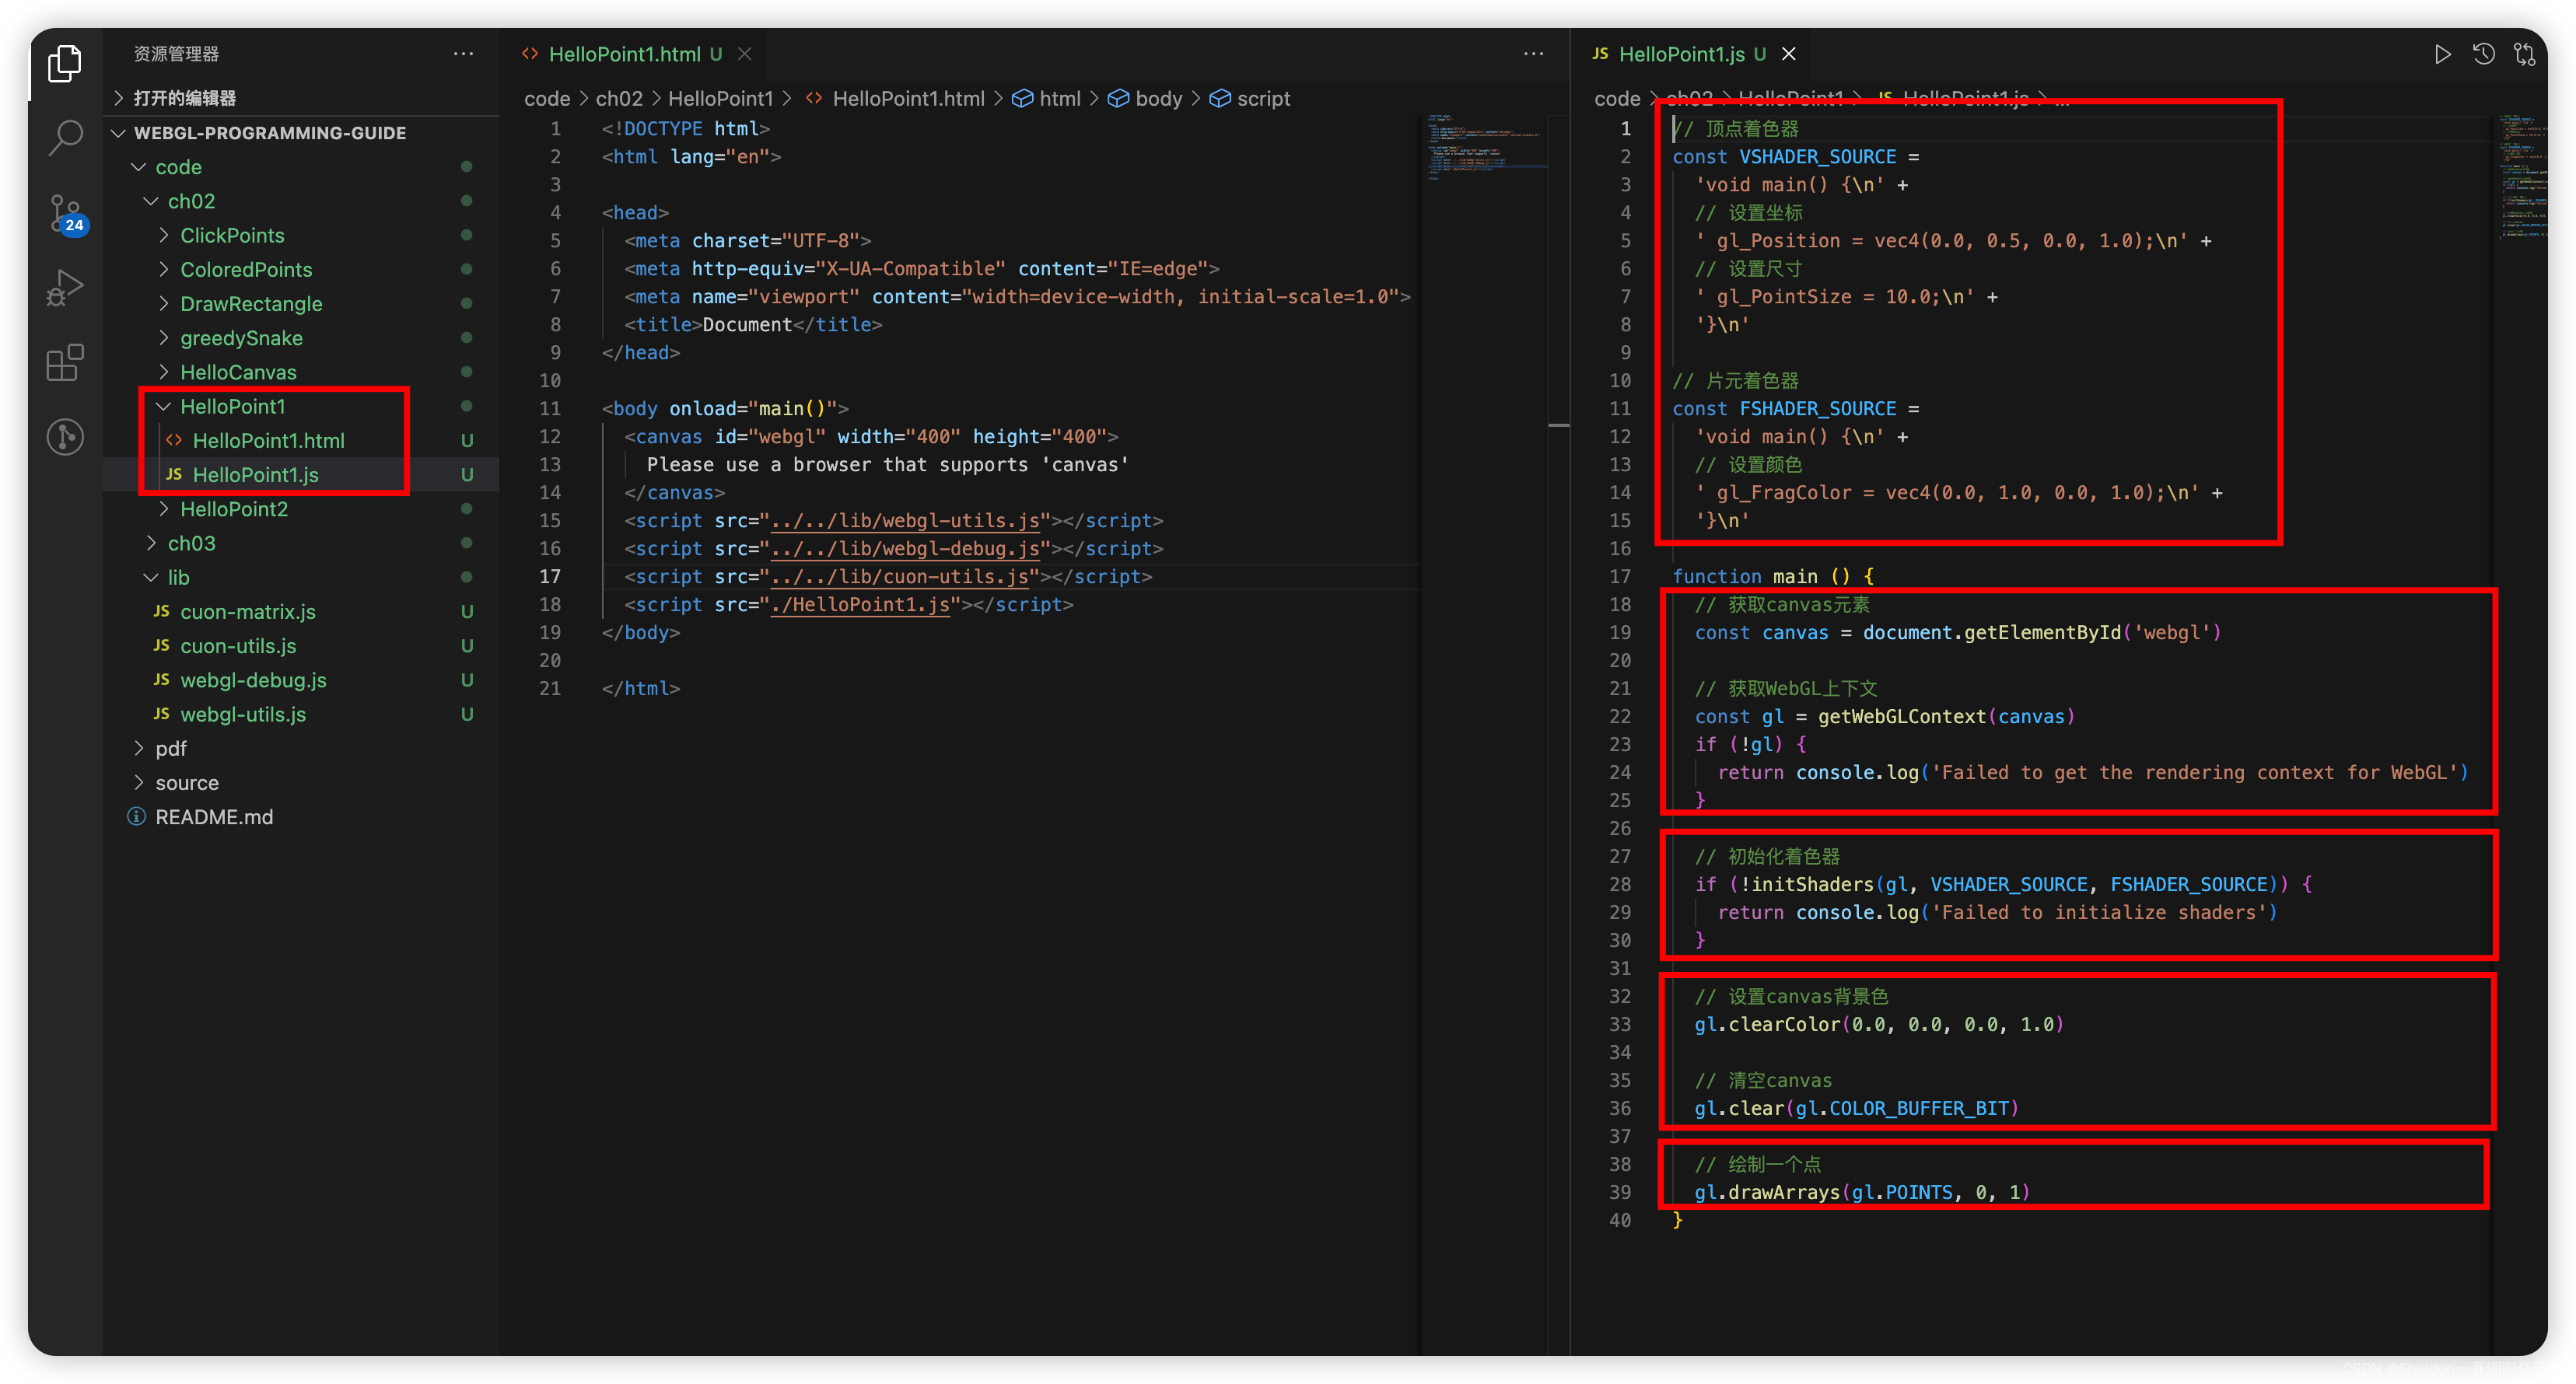Screen dimensions: 2576x1384
Task: Expand the ch03 folder
Action: 191,543
